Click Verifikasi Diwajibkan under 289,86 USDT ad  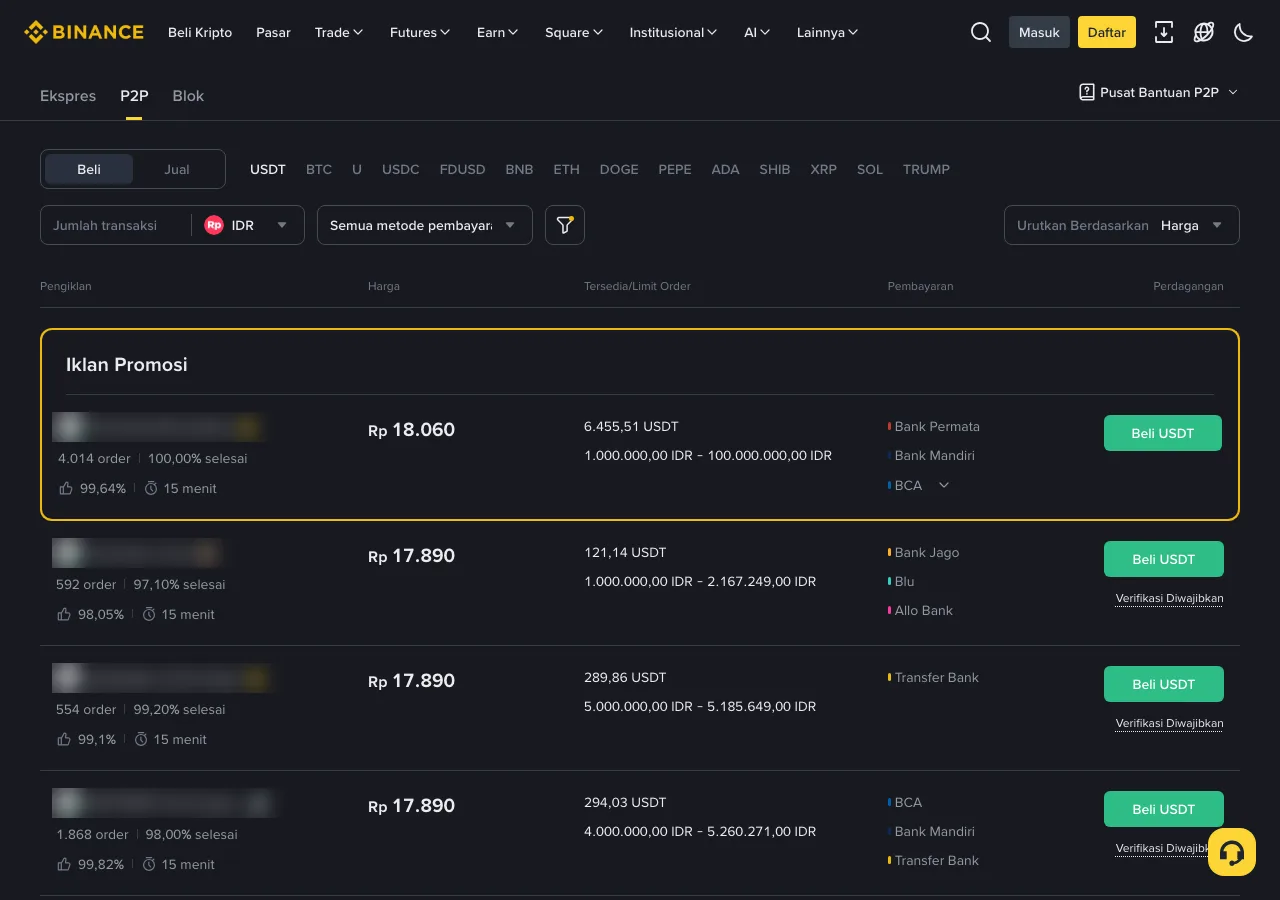coord(1169,723)
